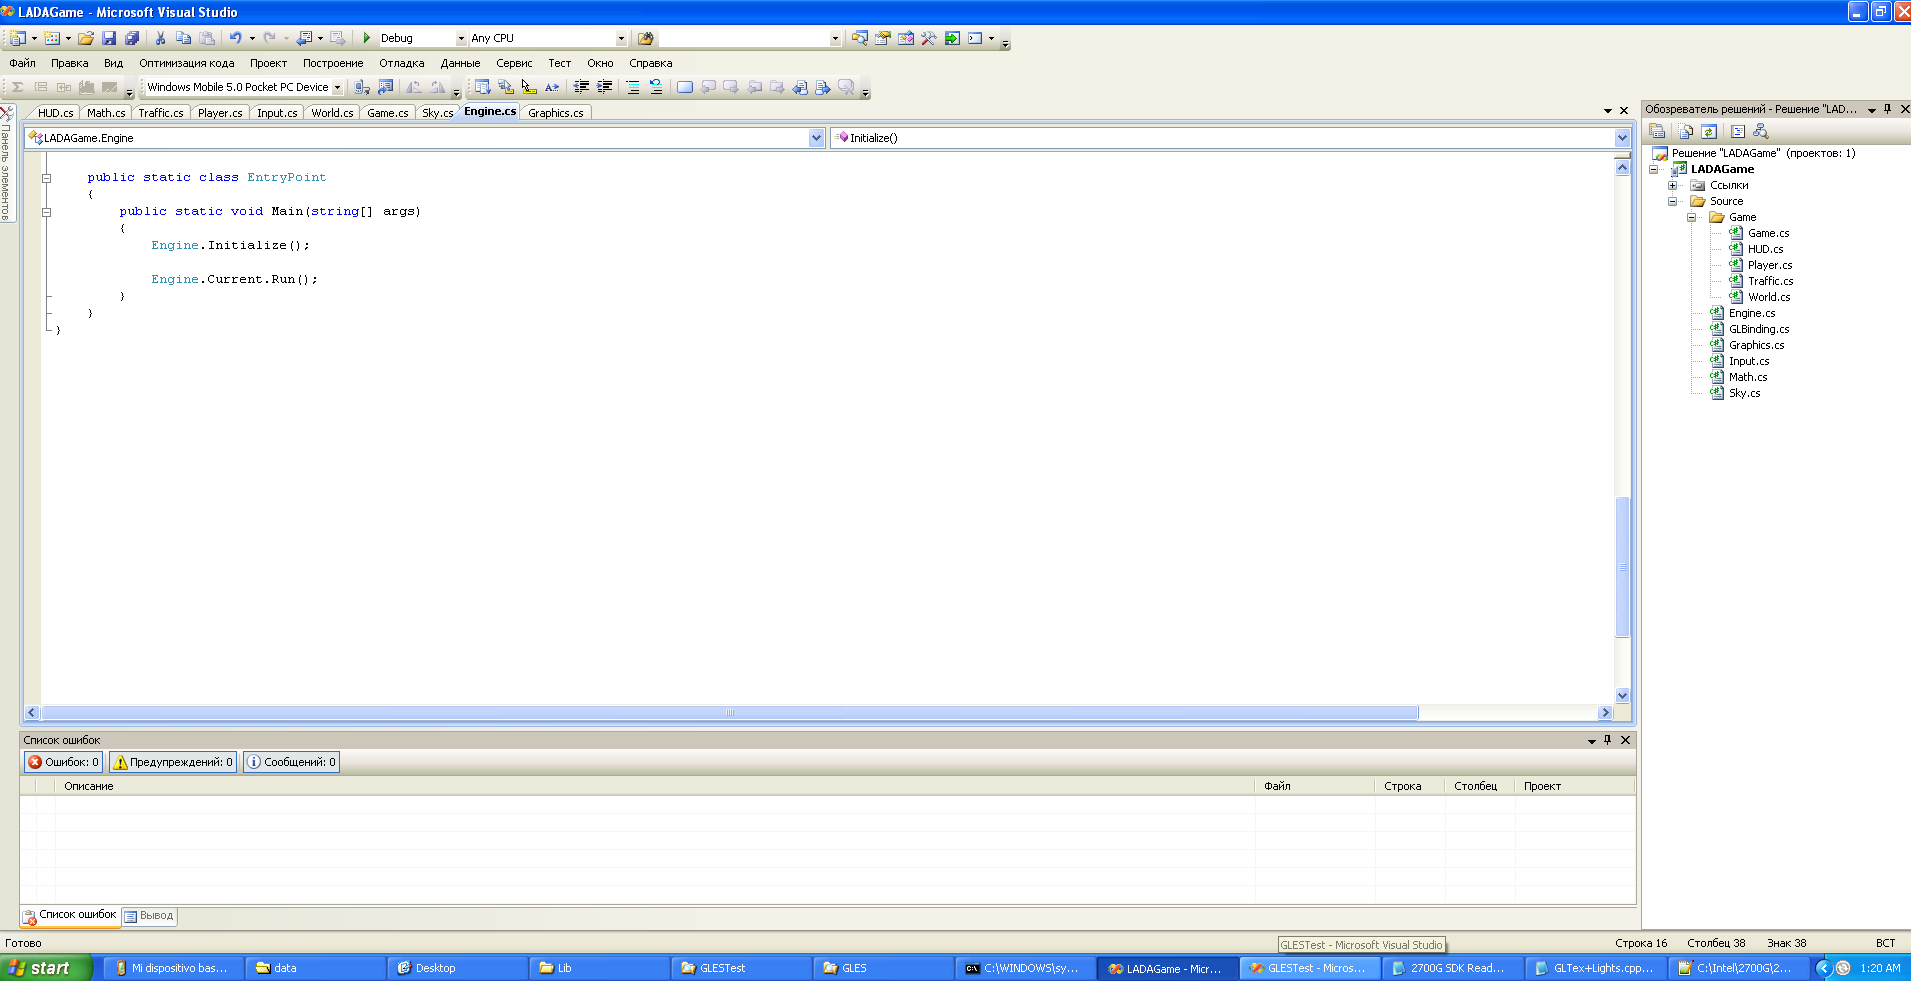The height and width of the screenshot is (981, 1911).
Task: Click the Save icon in the toolbar
Action: (x=109, y=38)
